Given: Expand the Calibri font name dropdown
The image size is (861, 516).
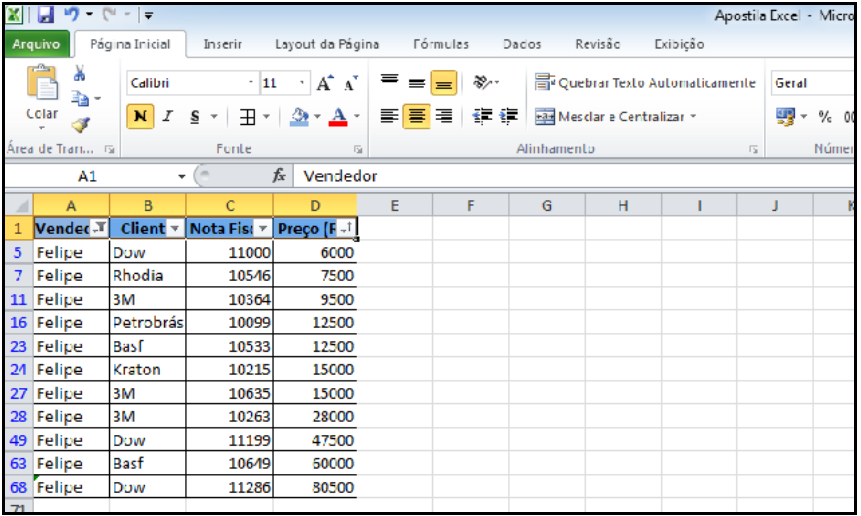Looking at the screenshot, I should [x=251, y=84].
